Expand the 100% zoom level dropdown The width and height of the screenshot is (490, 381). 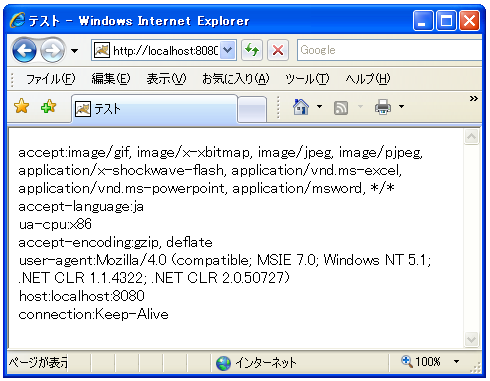pyautogui.click(x=456, y=361)
